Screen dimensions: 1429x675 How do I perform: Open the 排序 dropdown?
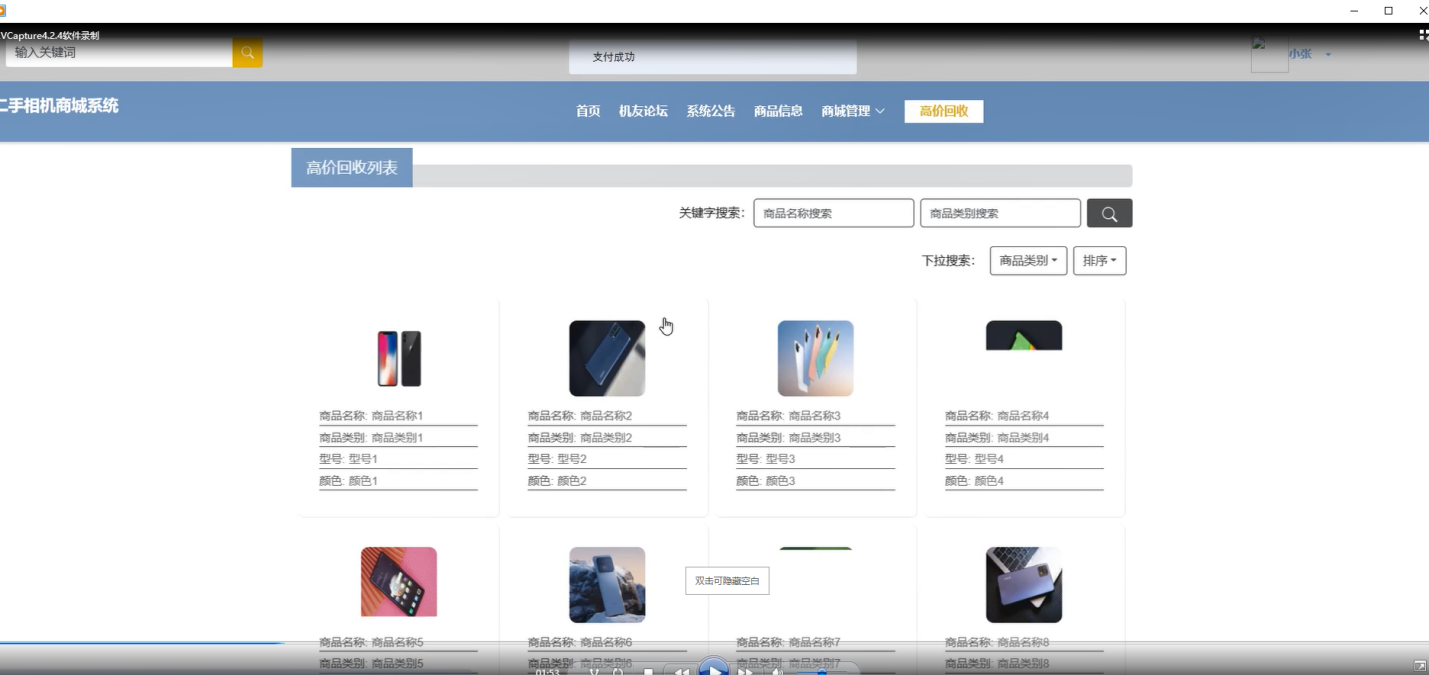pyautogui.click(x=1100, y=261)
